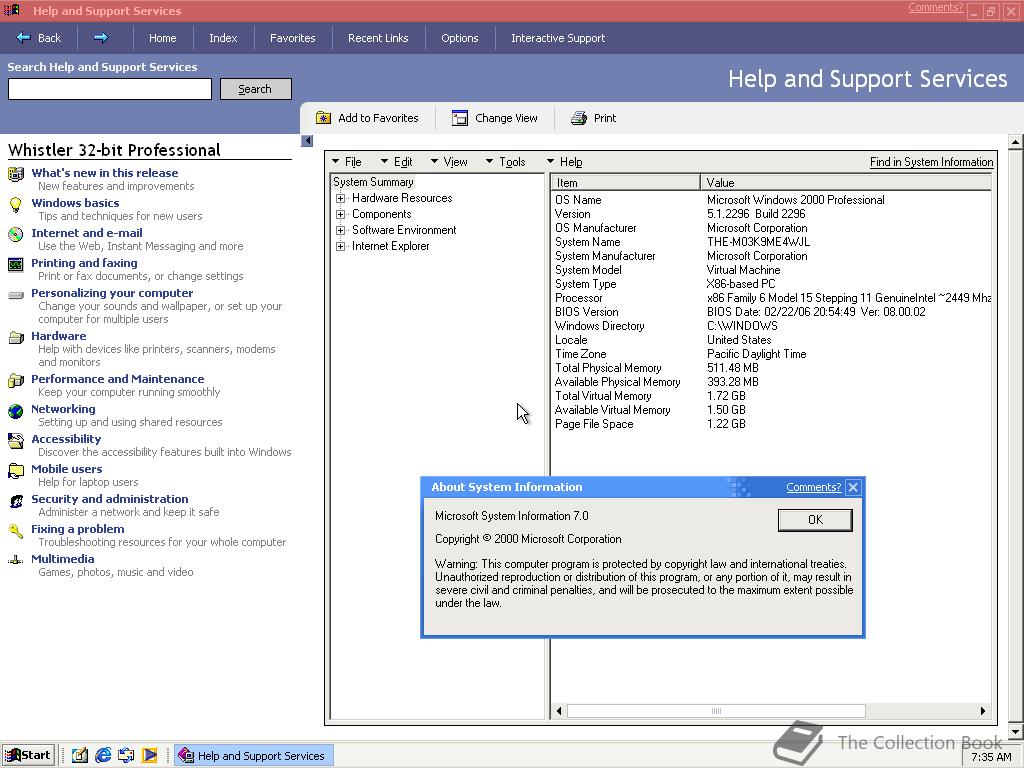Image resolution: width=1024 pixels, height=768 pixels.
Task: Click the vertical scrollbar up arrow
Action: coord(1016,142)
